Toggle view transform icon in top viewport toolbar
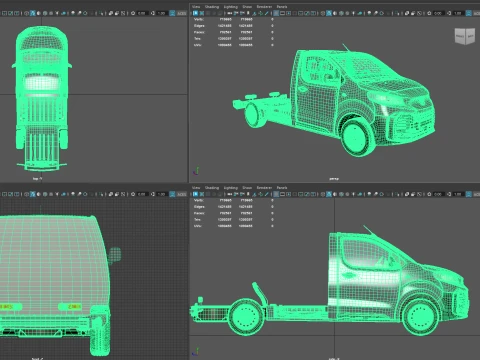 coord(172,13)
